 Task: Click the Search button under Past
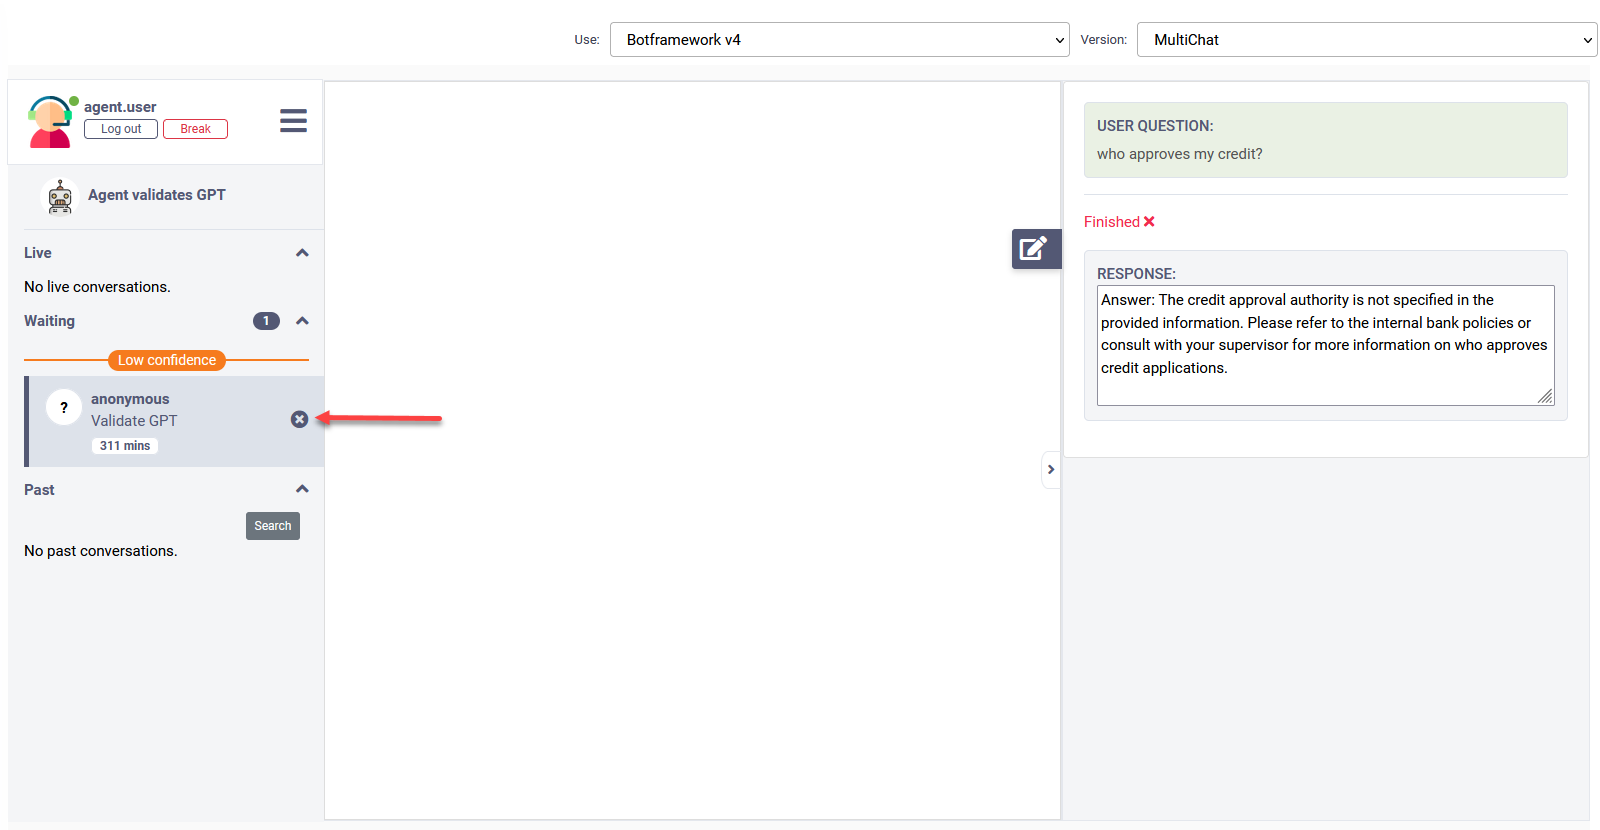click(272, 526)
